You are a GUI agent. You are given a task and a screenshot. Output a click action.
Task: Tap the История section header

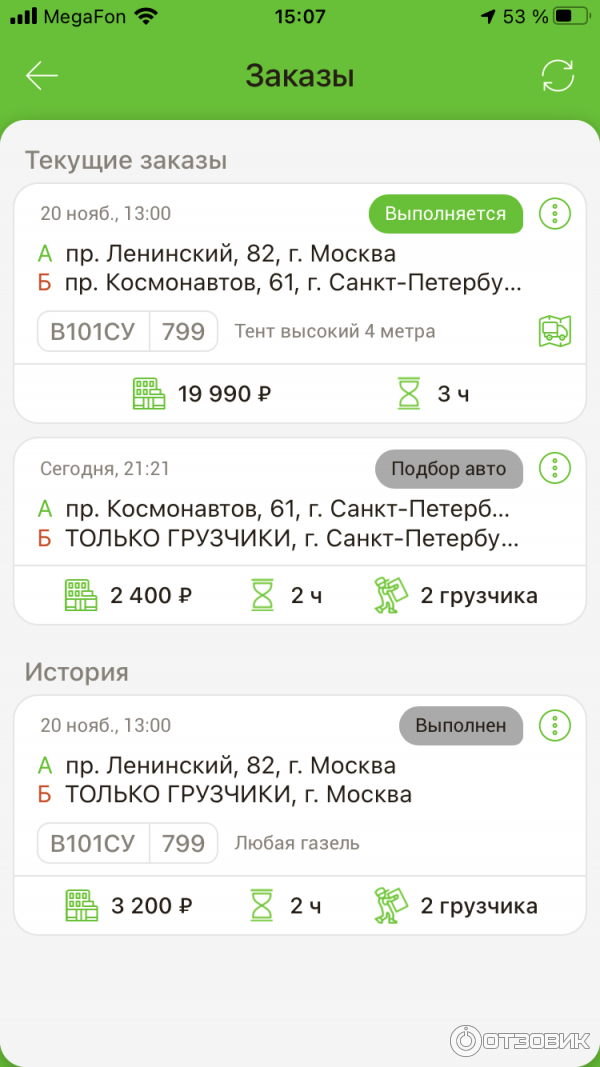76,671
